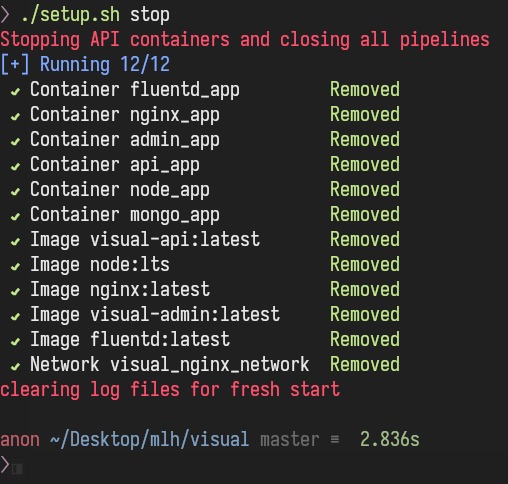
Task: Click 'Removed' status for visual-api:latest
Action: coord(365,239)
